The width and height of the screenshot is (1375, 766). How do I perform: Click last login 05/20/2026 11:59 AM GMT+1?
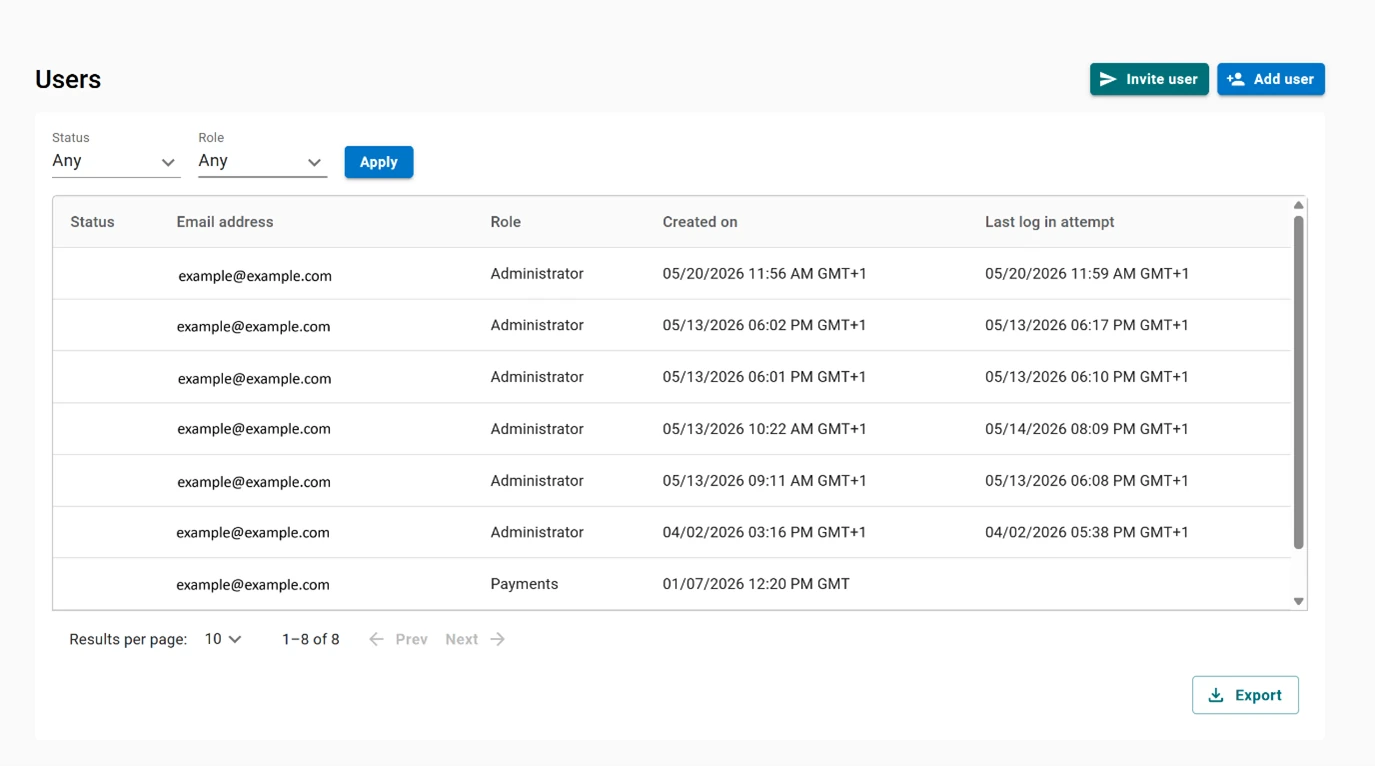pos(1087,274)
